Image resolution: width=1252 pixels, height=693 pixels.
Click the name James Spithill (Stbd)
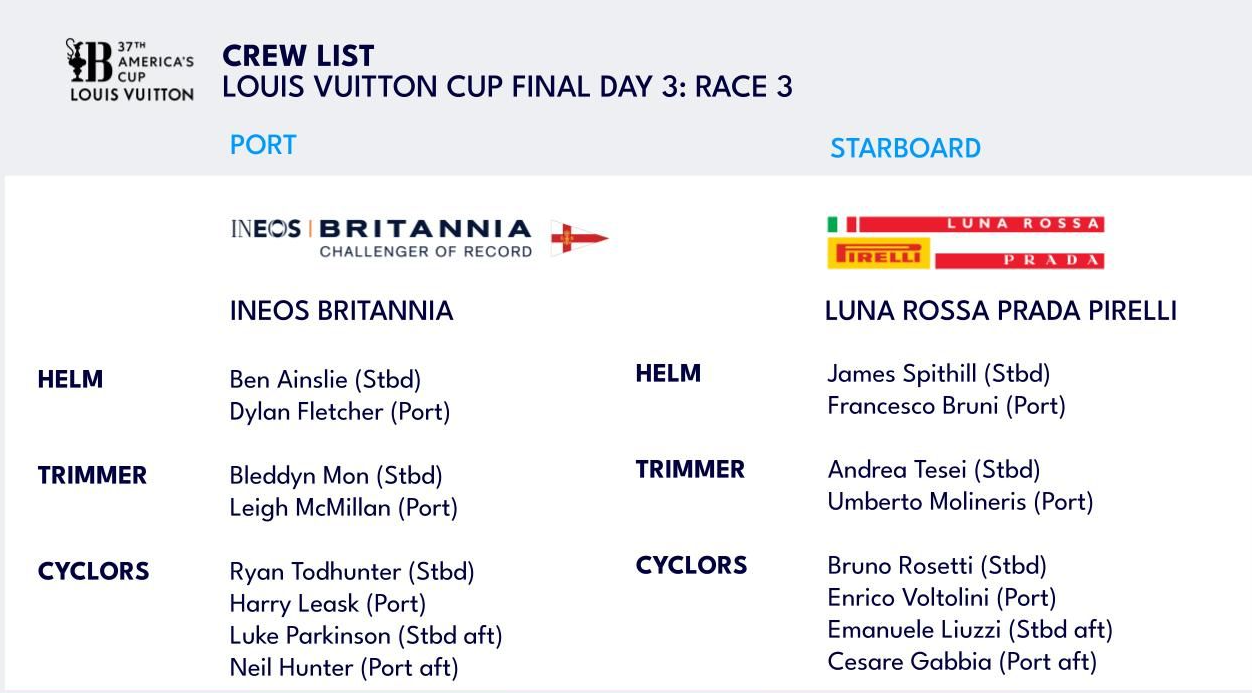(939, 374)
